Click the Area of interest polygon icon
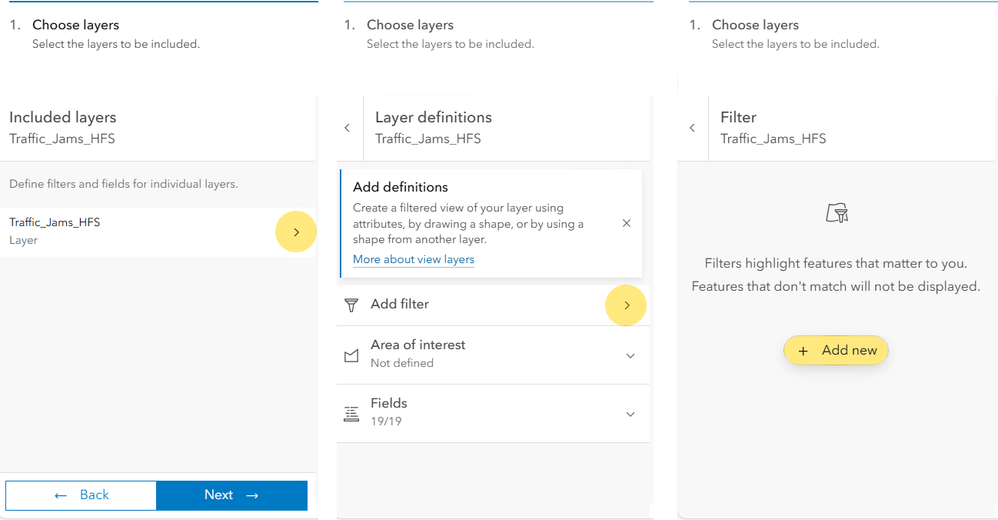Screen dimensions: 998x520 click(x=351, y=355)
